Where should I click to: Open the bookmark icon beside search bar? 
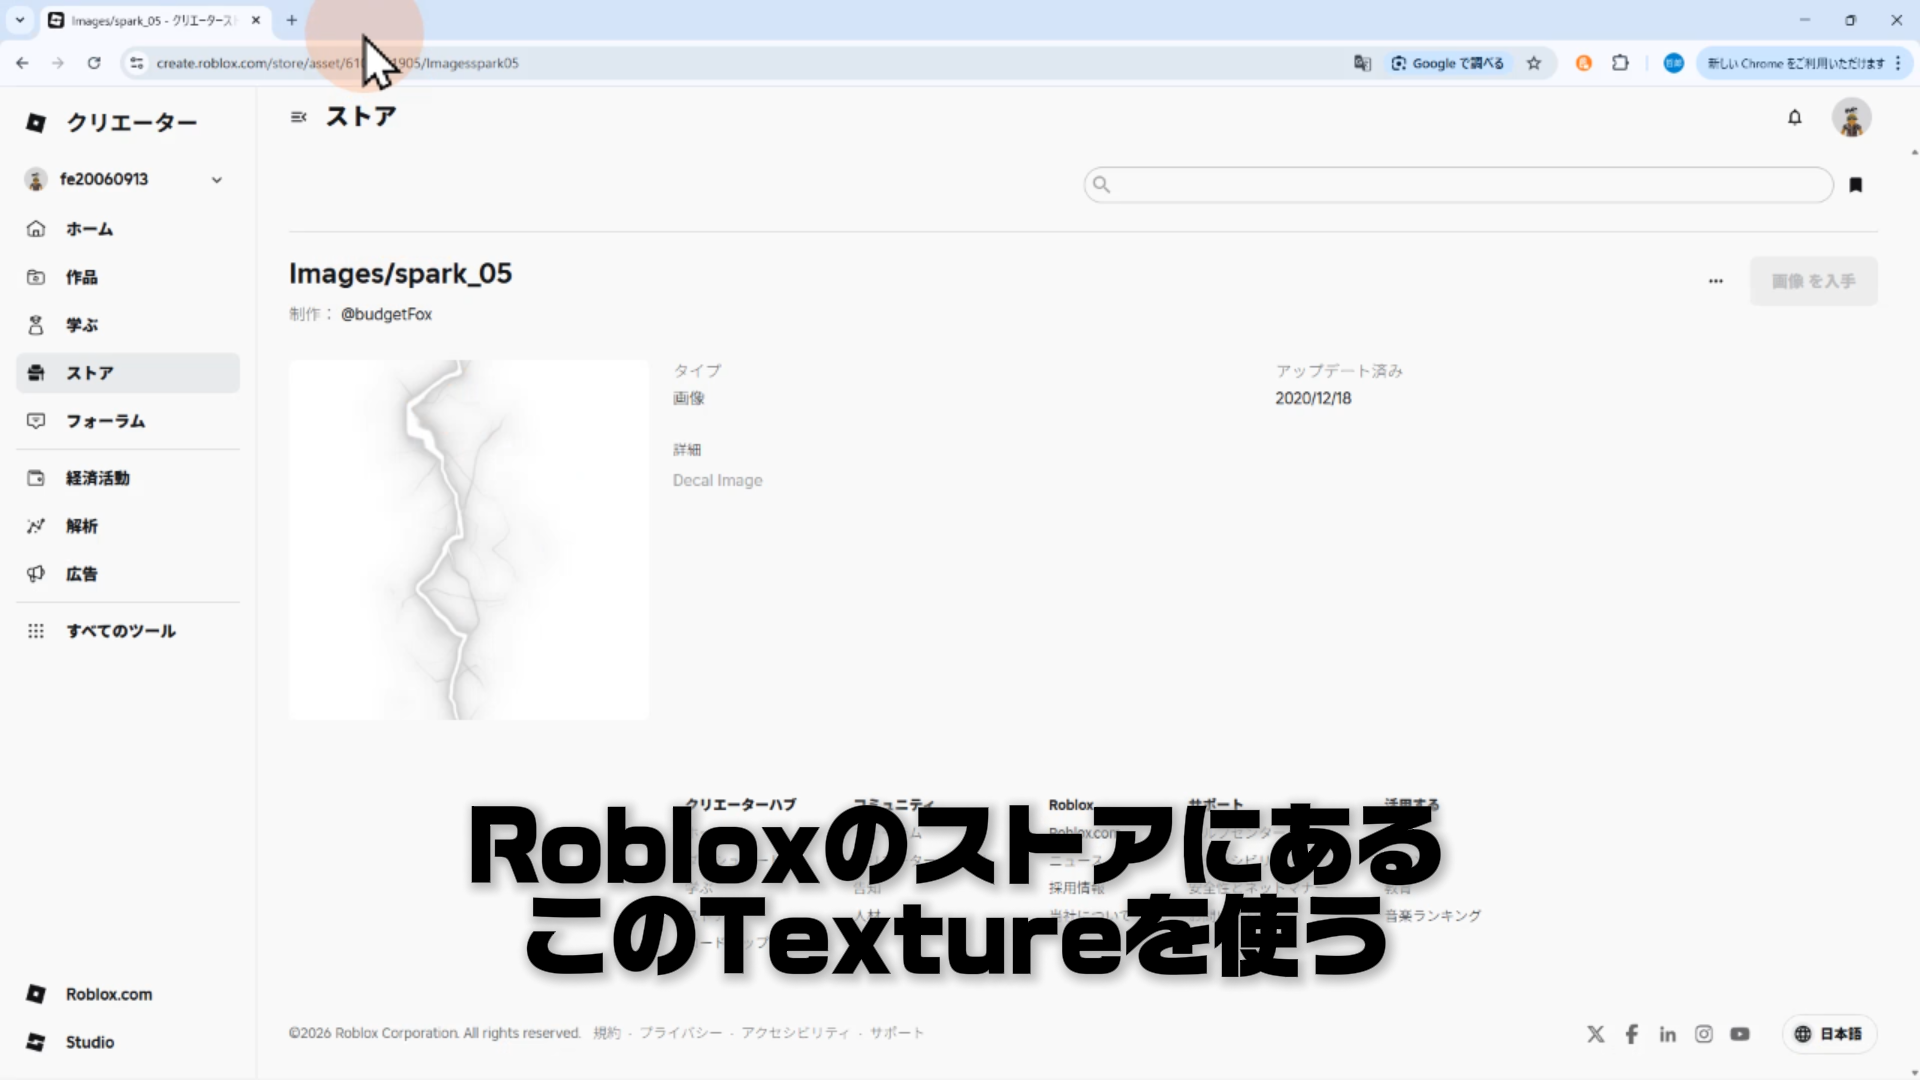(1856, 185)
